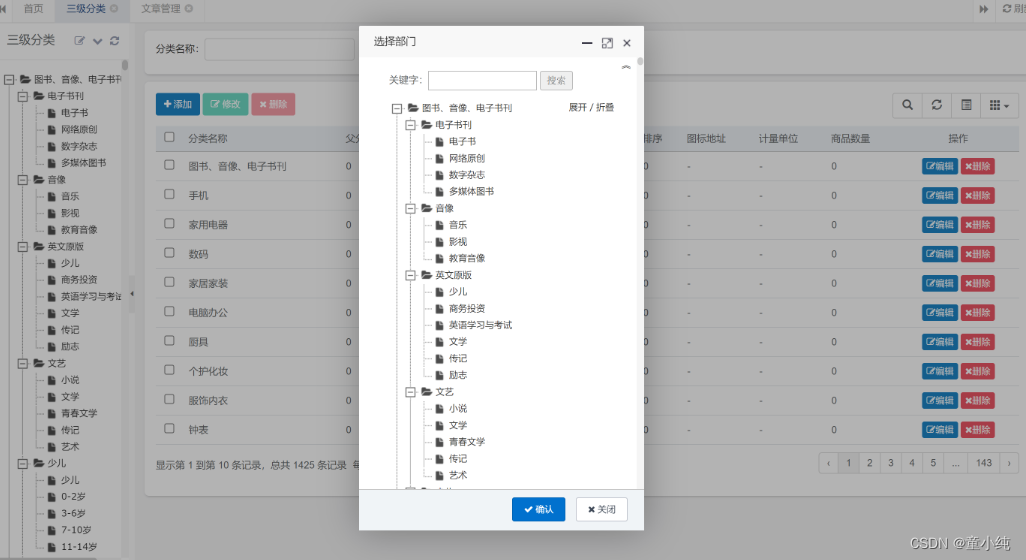
Task: Check the row checkbox for 厨具
Action: point(169,341)
